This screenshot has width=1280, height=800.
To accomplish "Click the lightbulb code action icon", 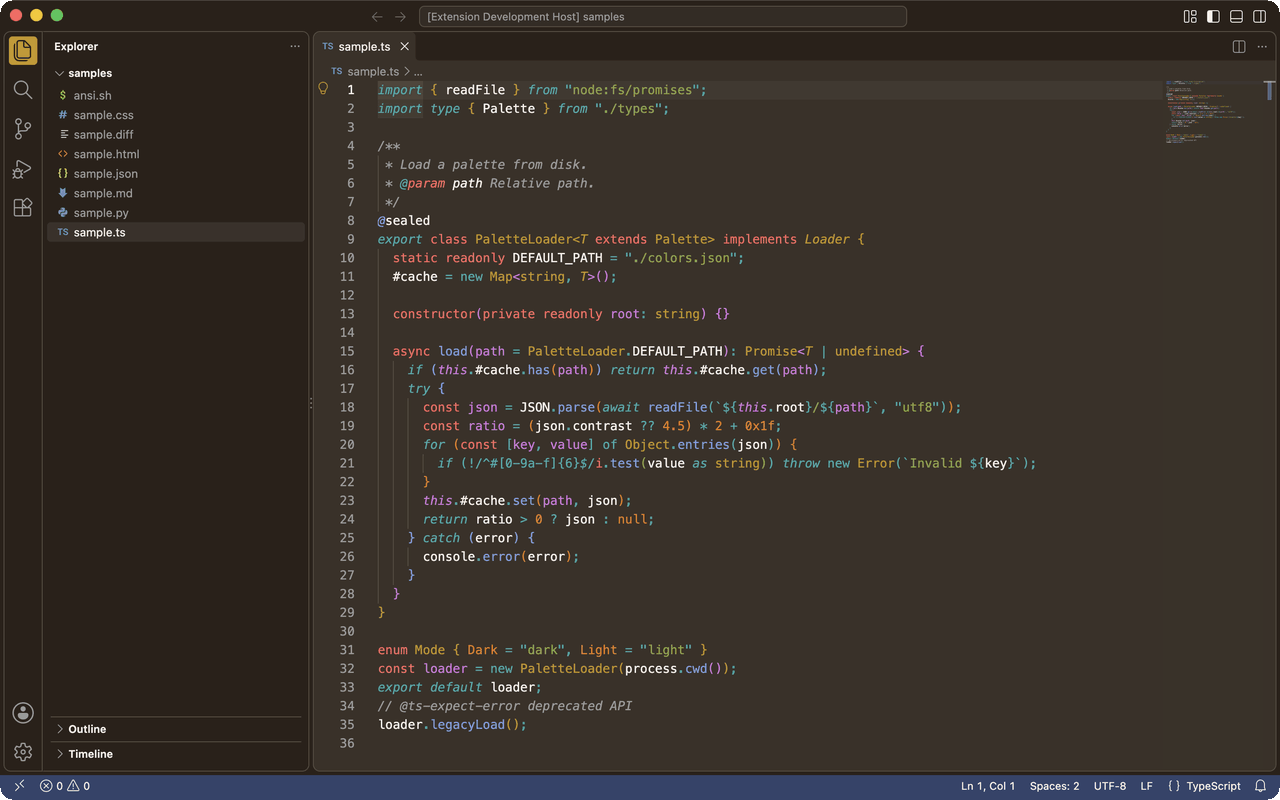I will [323, 89].
